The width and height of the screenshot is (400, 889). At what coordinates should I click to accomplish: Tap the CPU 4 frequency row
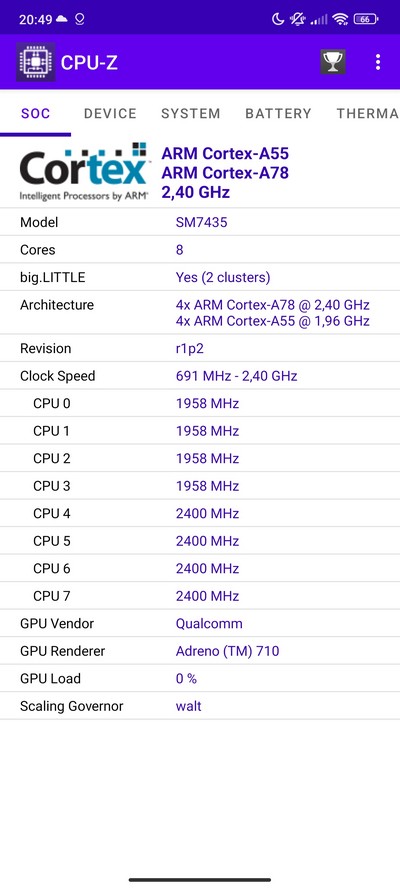pos(200,514)
